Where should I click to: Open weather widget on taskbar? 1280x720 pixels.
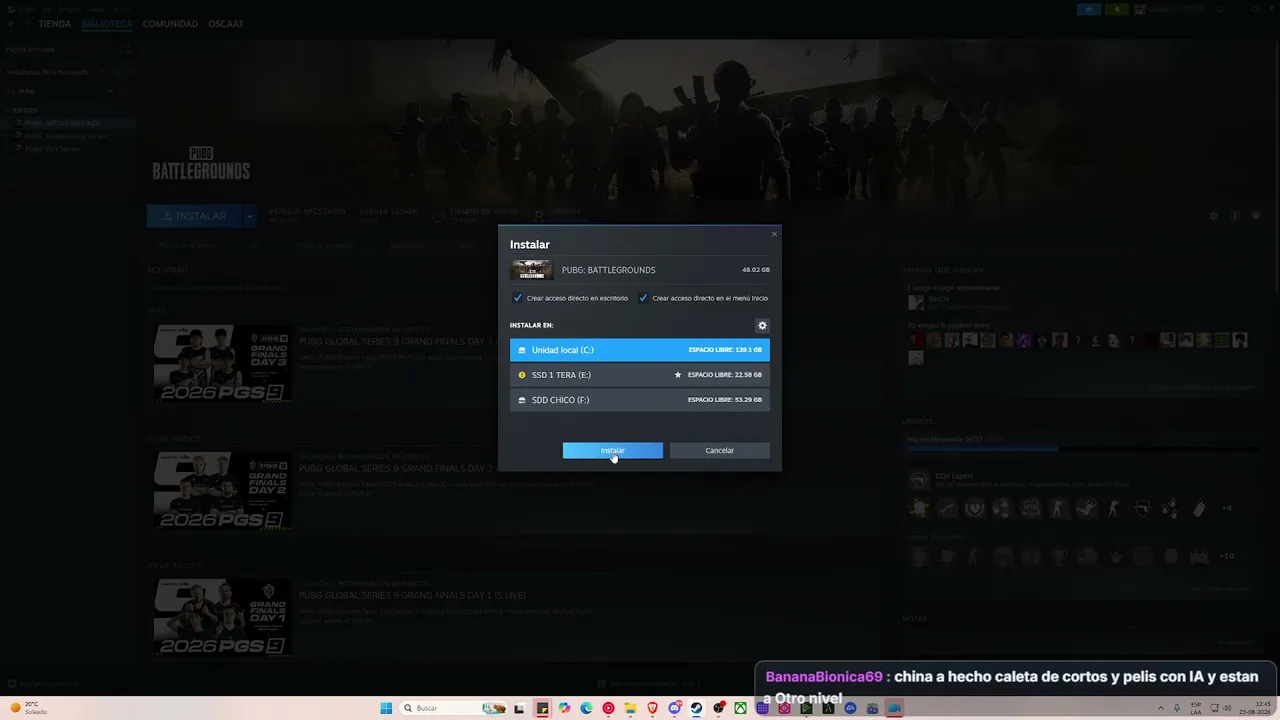[28, 708]
